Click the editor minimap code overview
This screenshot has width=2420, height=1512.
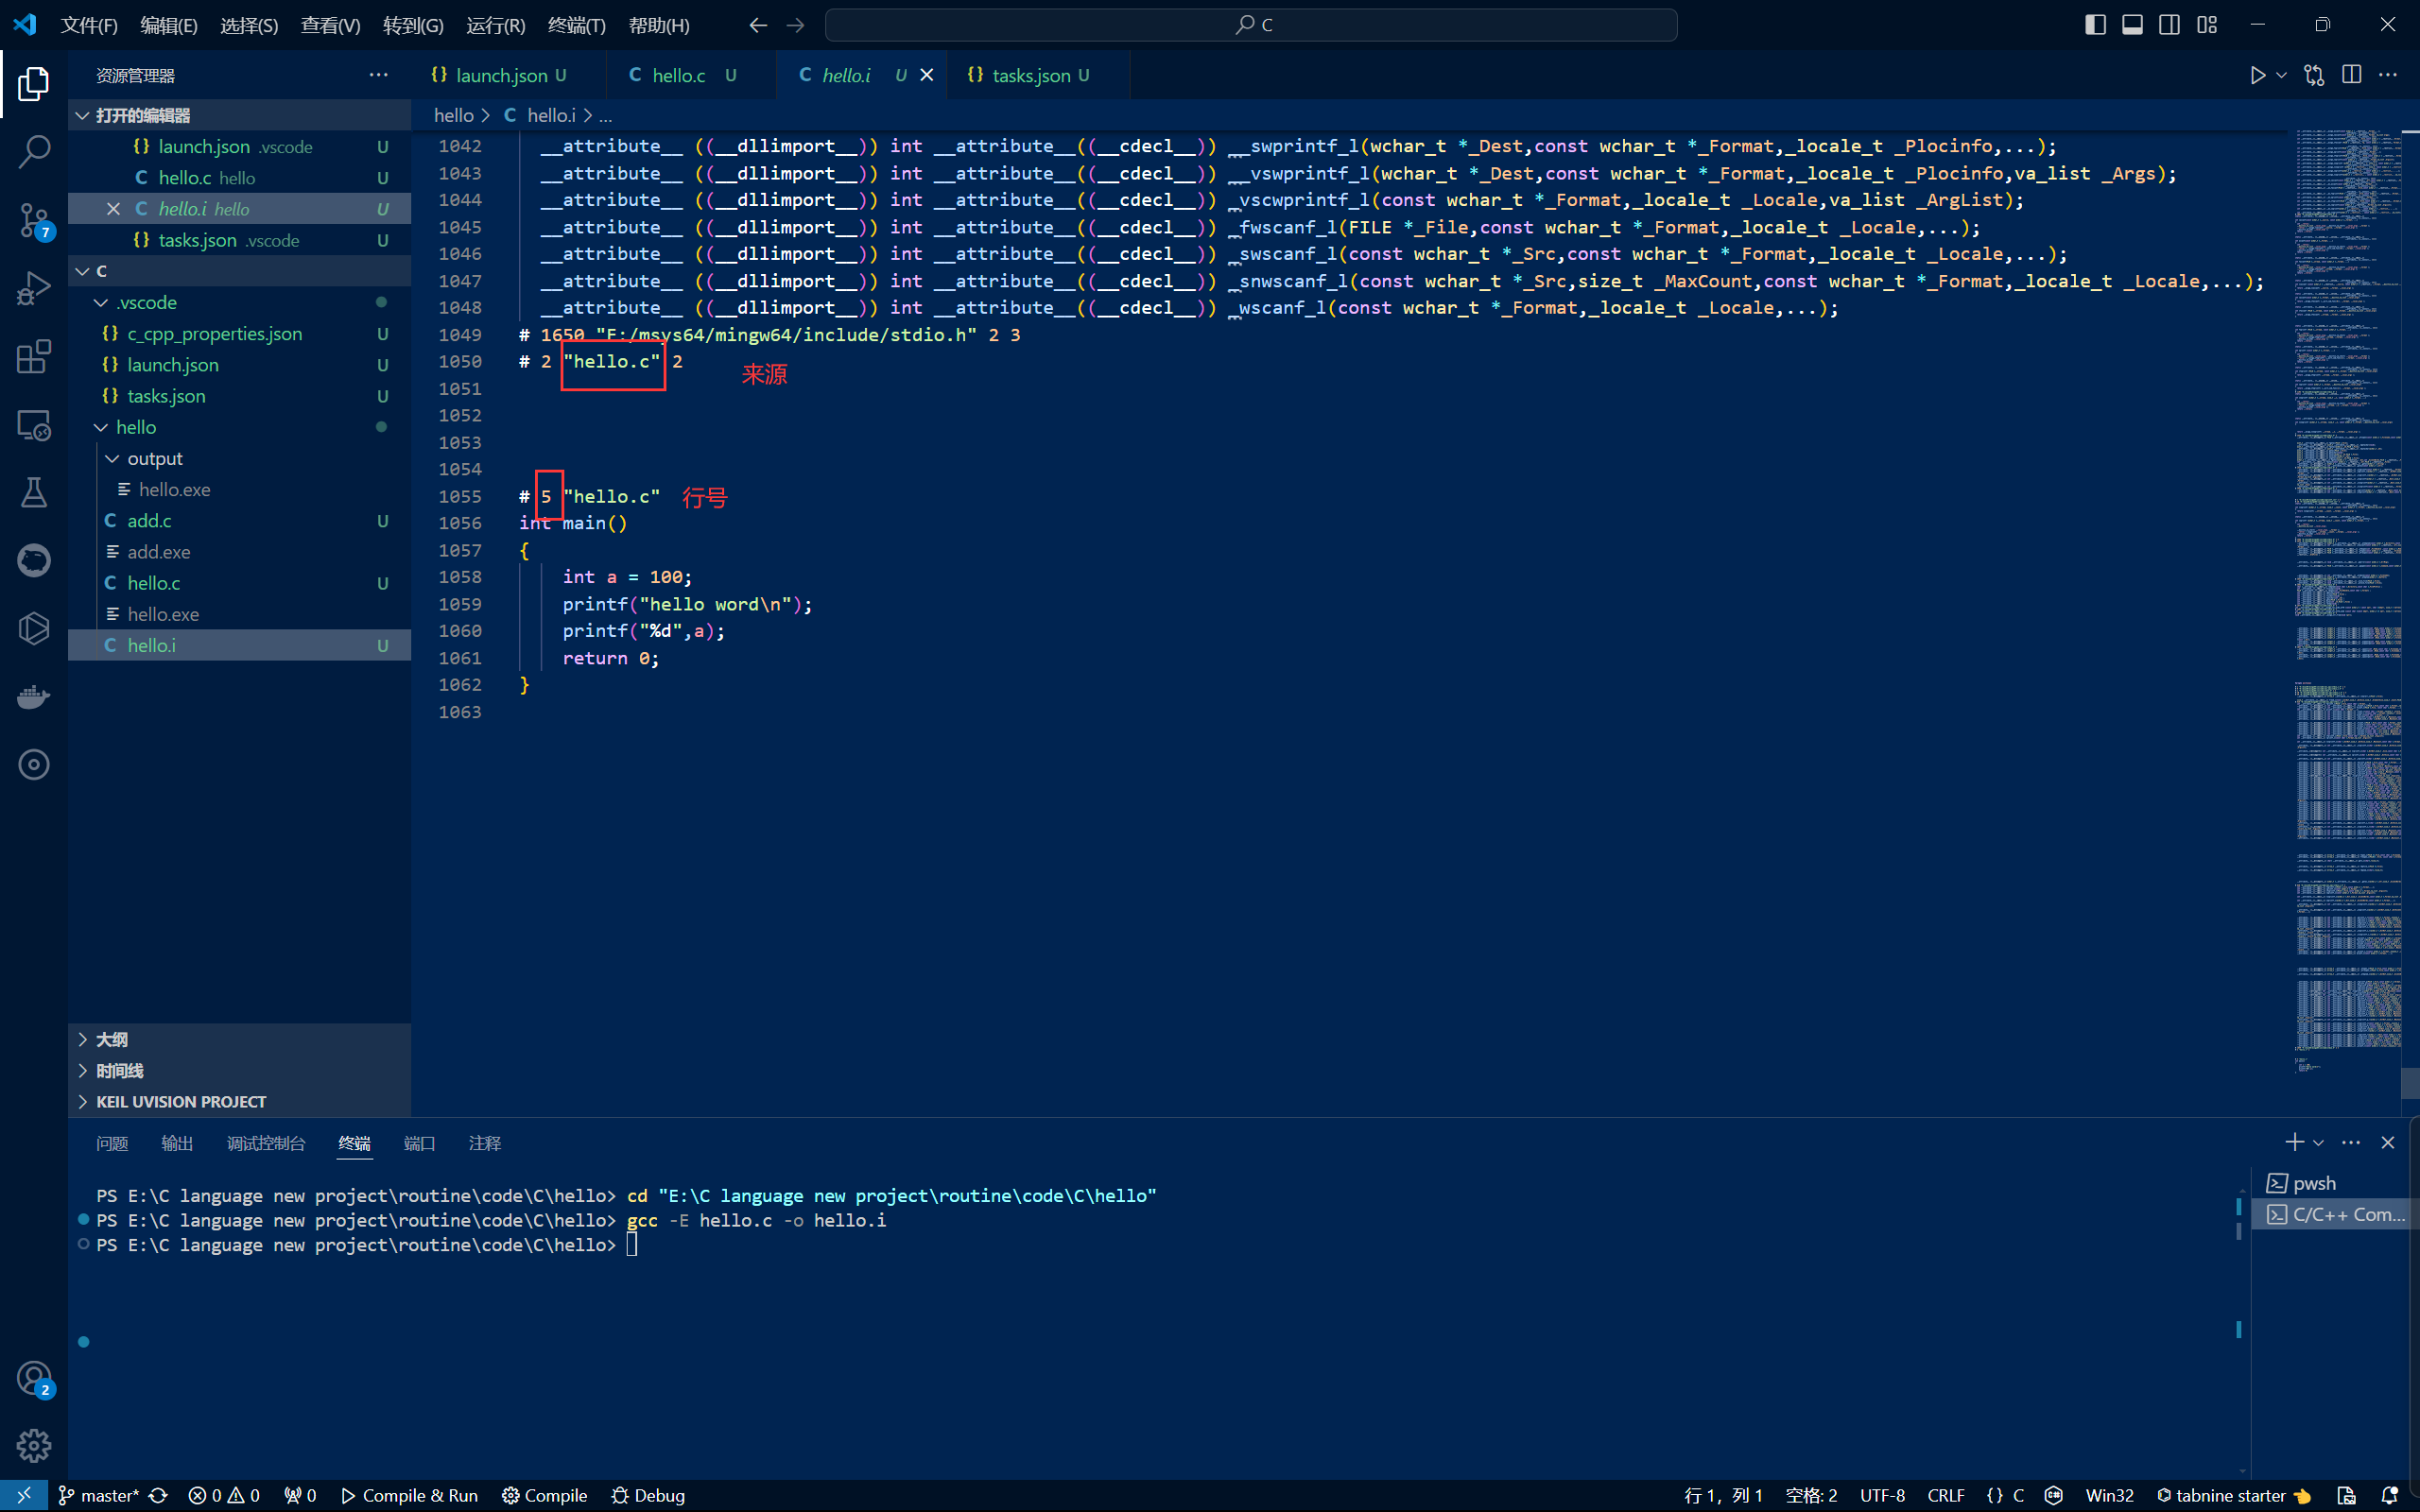click(x=2347, y=600)
